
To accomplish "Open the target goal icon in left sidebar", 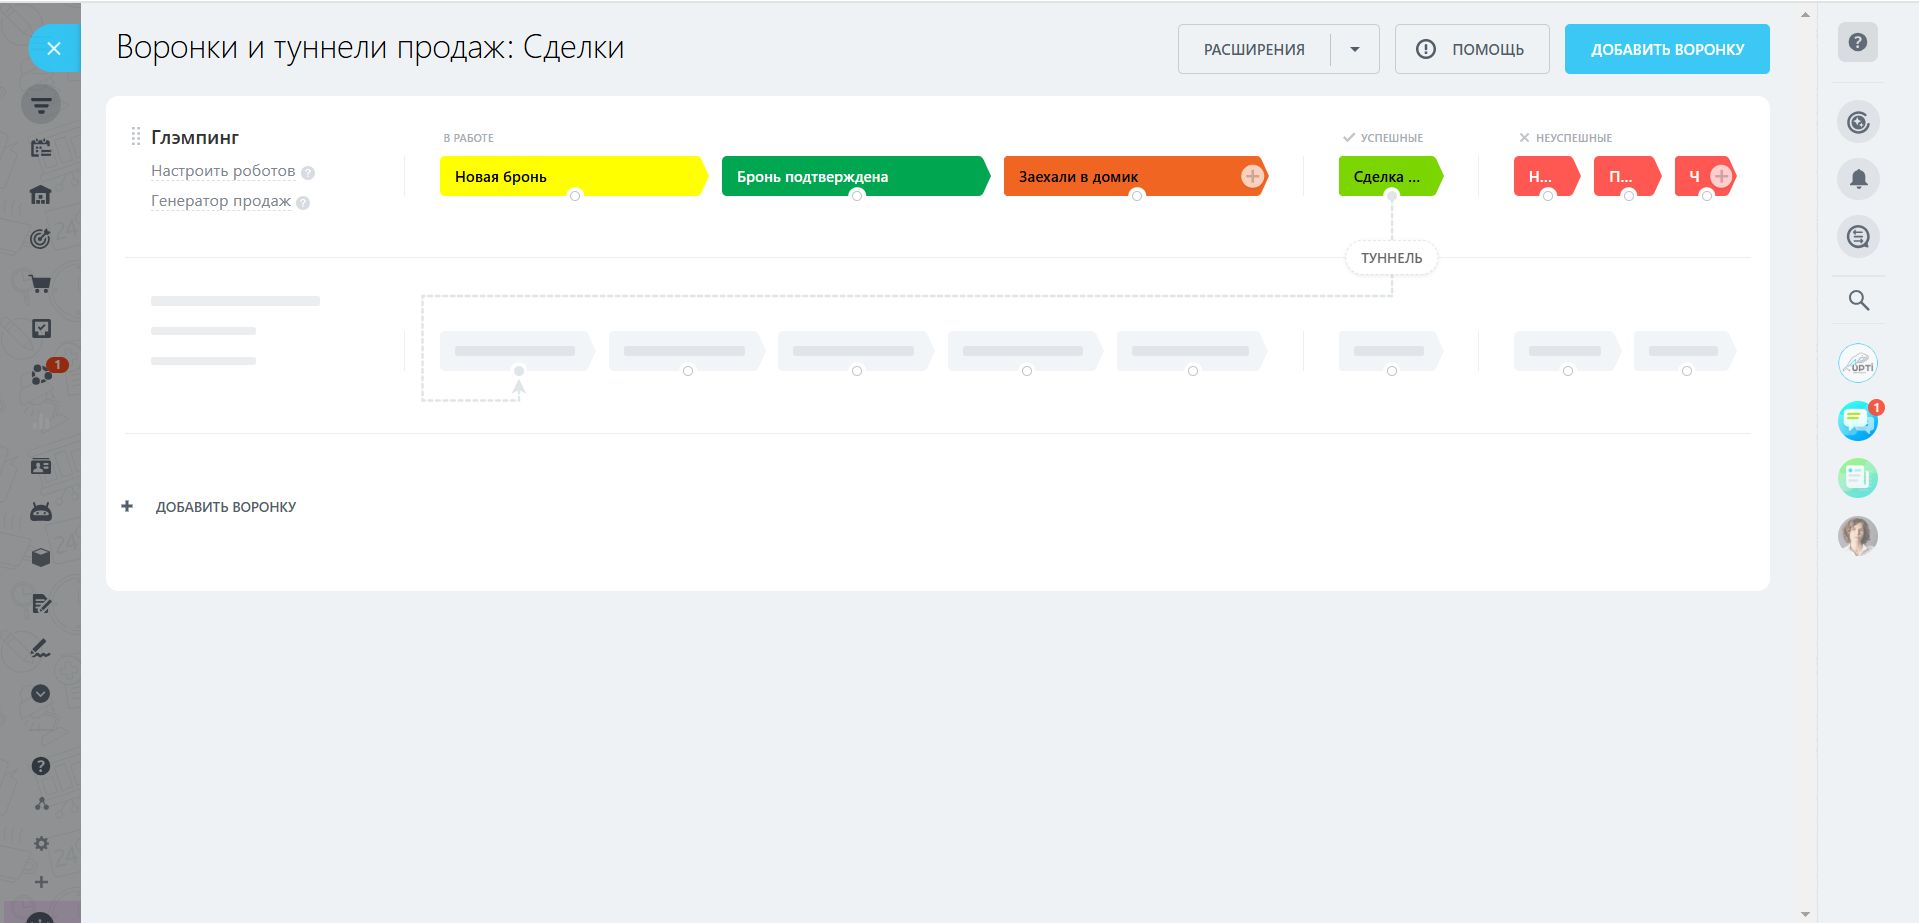I will click(x=41, y=239).
